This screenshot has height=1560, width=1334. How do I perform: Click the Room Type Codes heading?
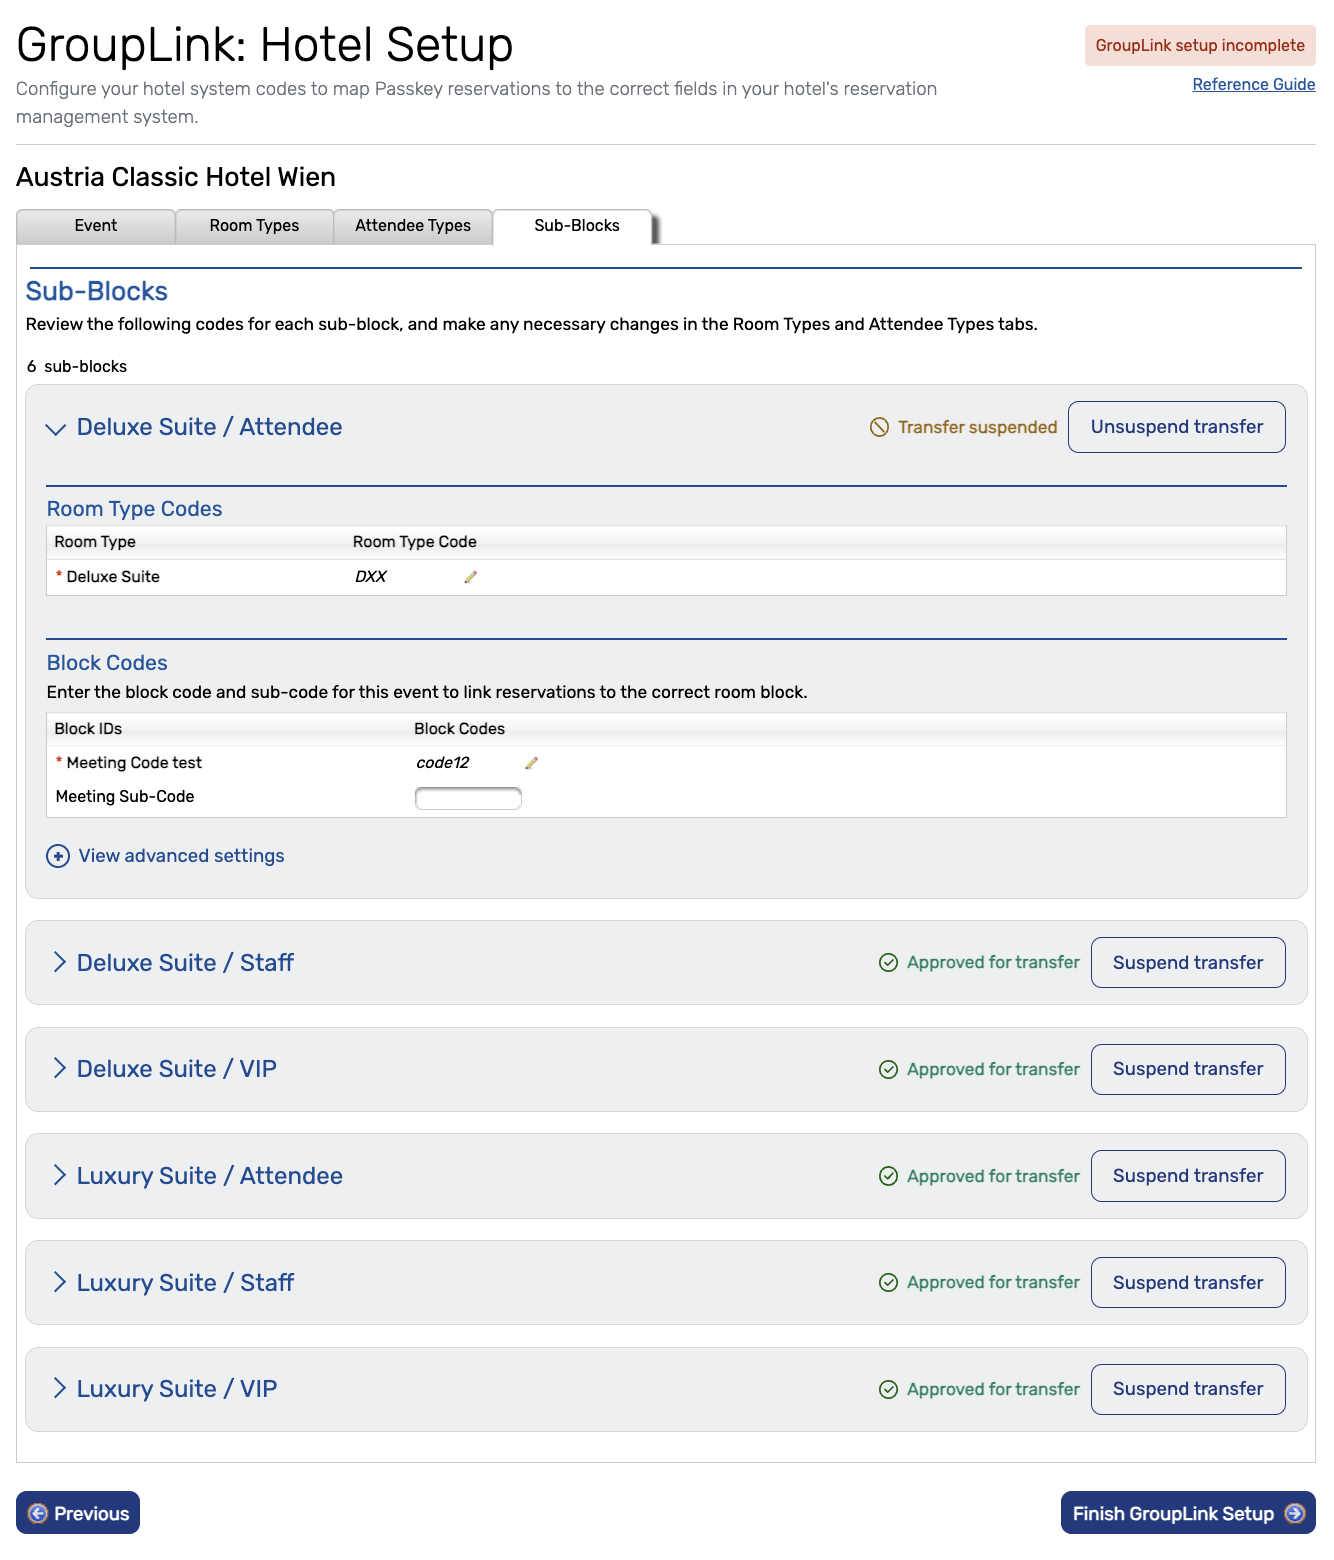pos(134,509)
